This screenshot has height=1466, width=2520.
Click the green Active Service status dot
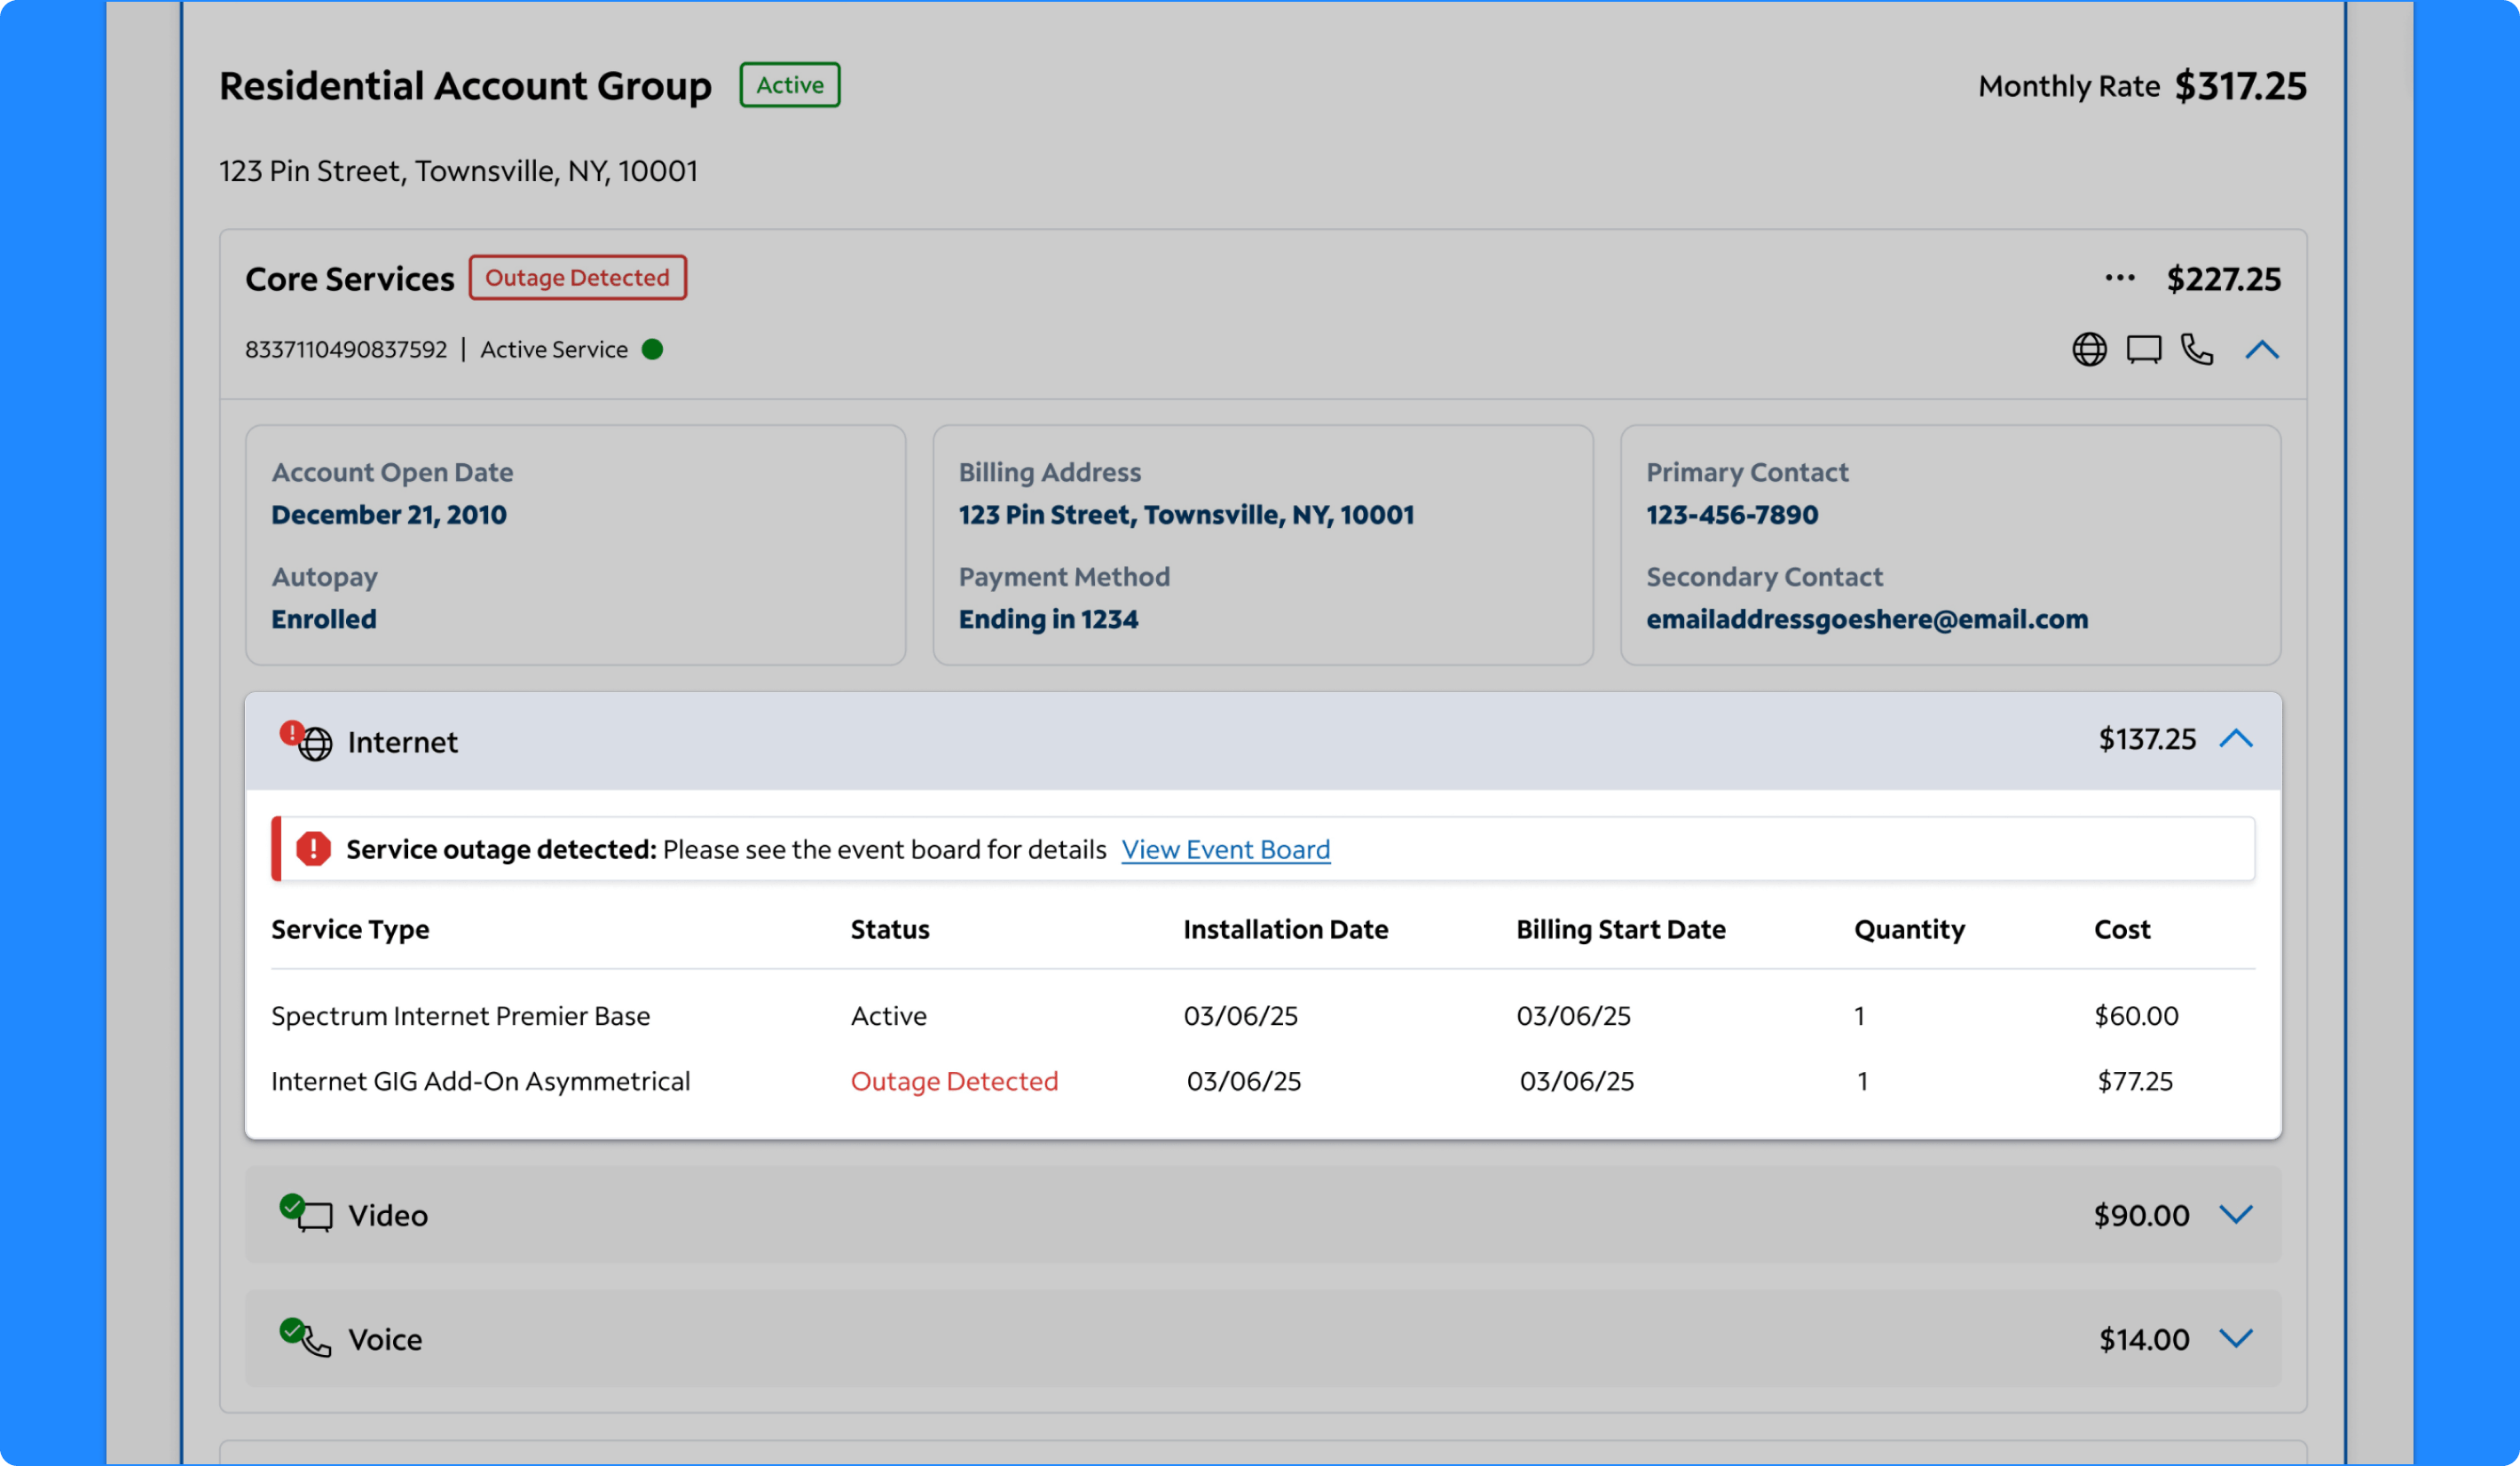tap(652, 349)
